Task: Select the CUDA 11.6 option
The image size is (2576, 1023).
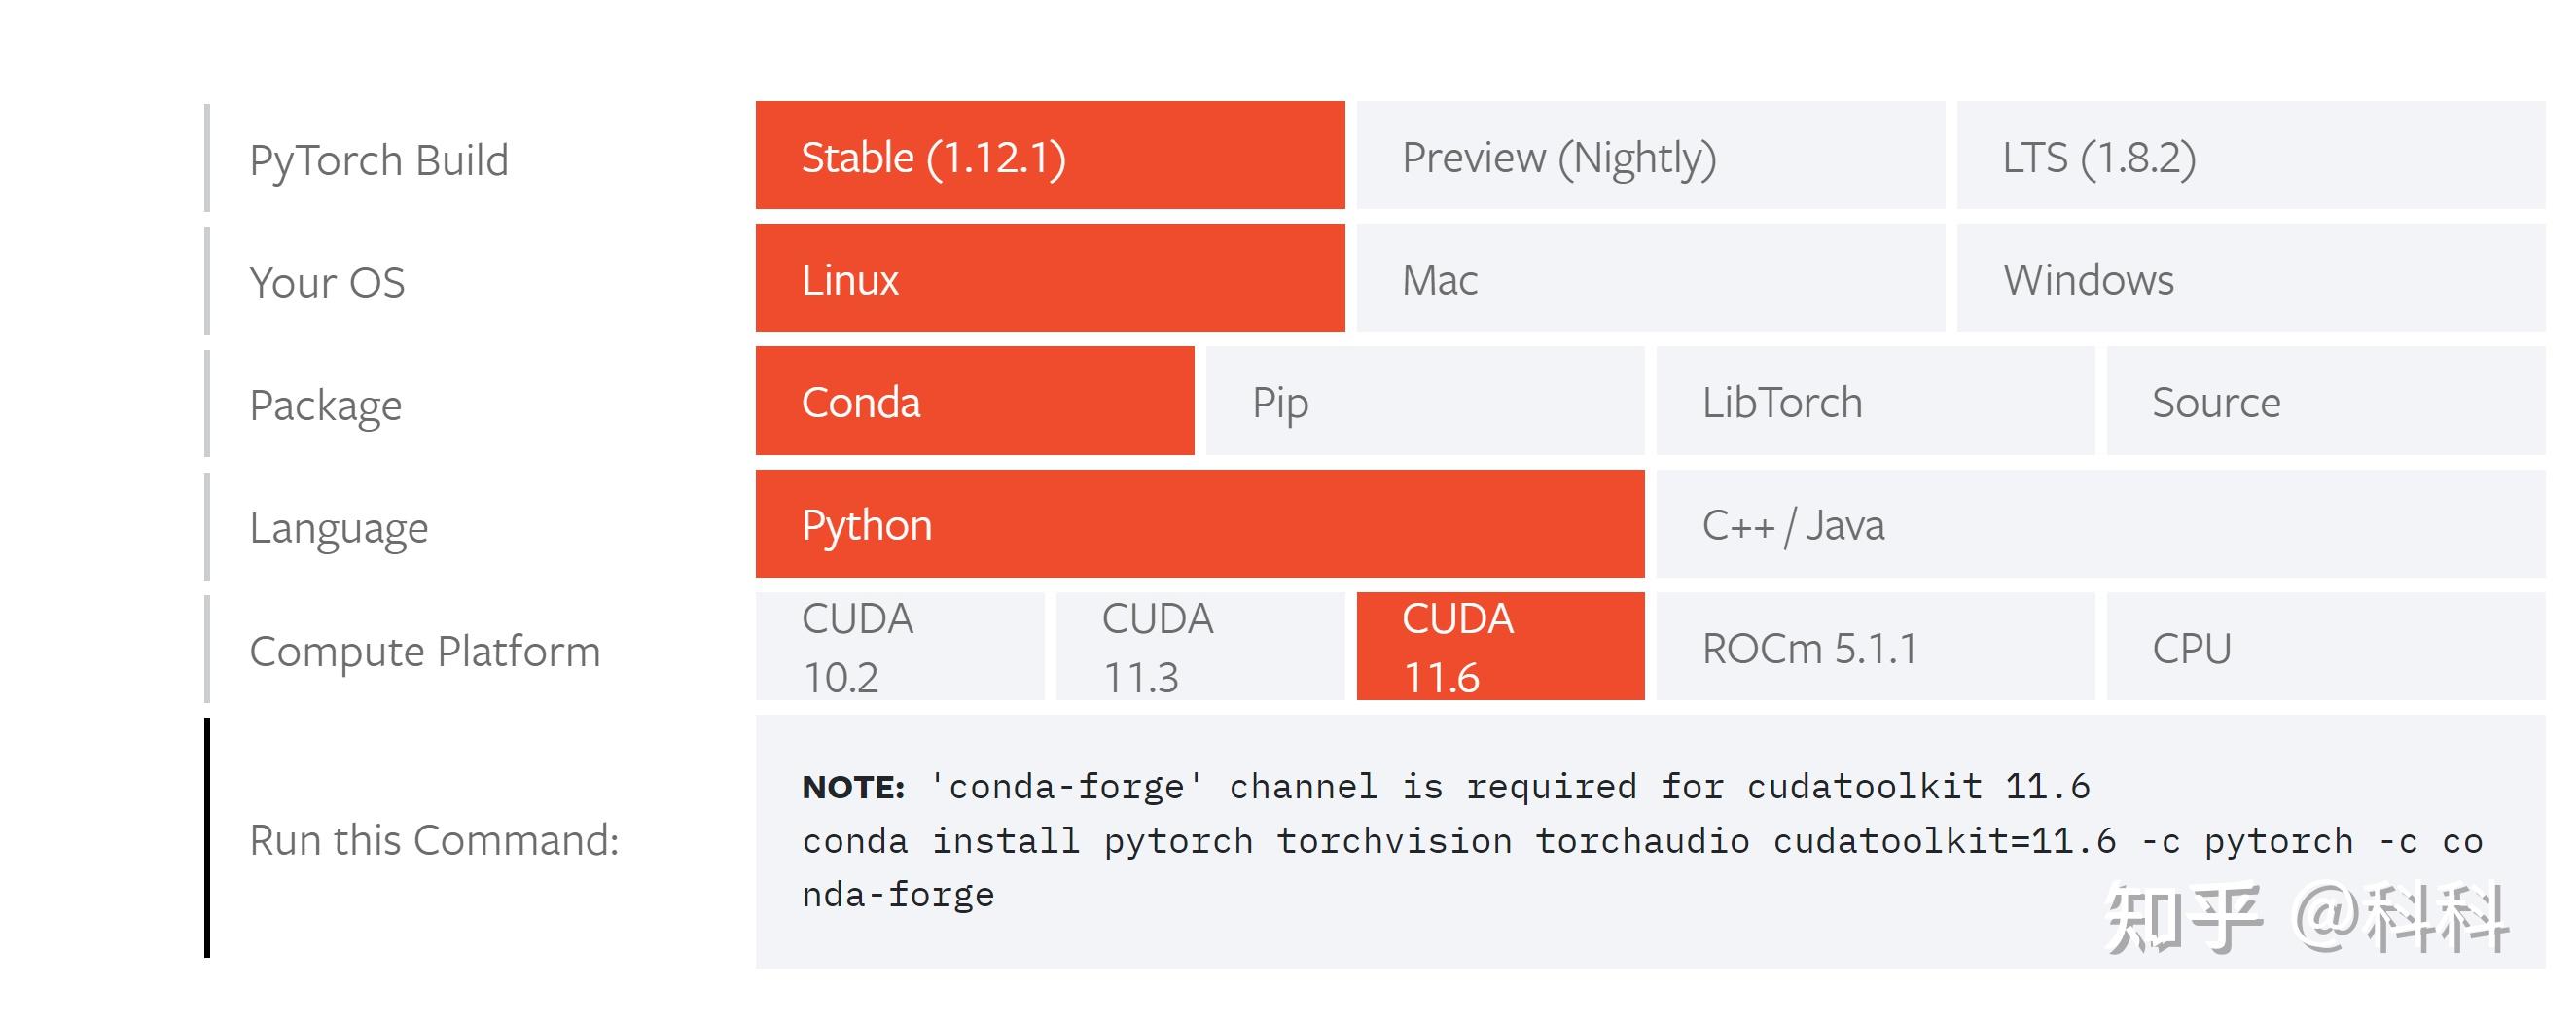Action: (x=1500, y=645)
